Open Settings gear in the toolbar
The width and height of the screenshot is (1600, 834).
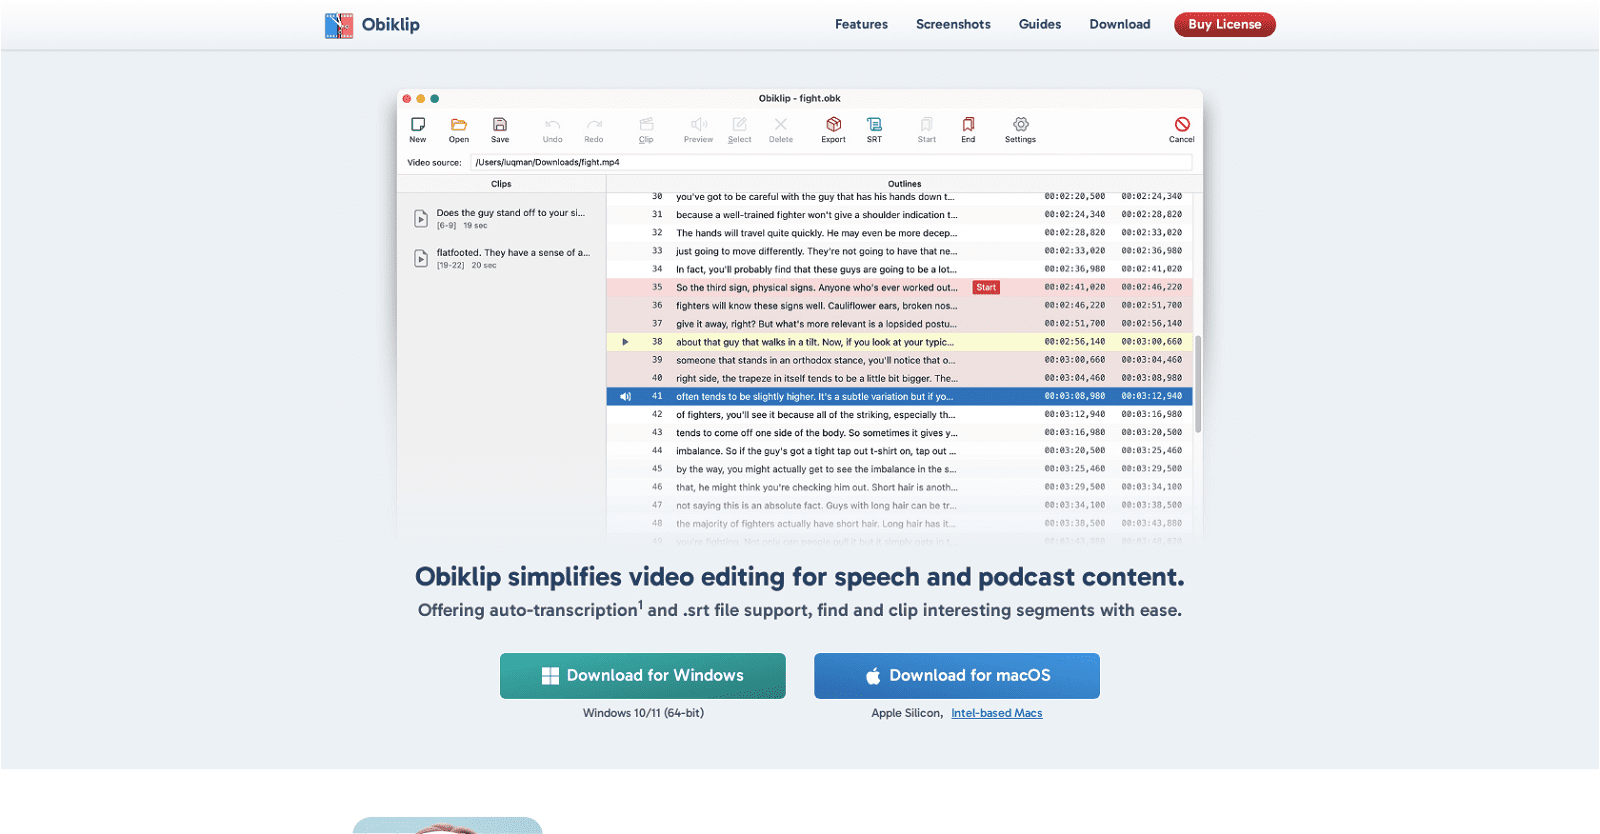1020,125
